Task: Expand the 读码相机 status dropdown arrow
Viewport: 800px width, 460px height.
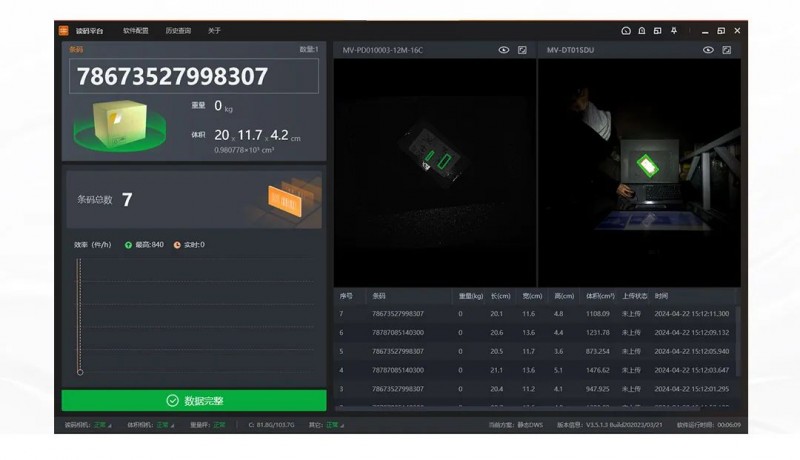Action: [x=110, y=426]
